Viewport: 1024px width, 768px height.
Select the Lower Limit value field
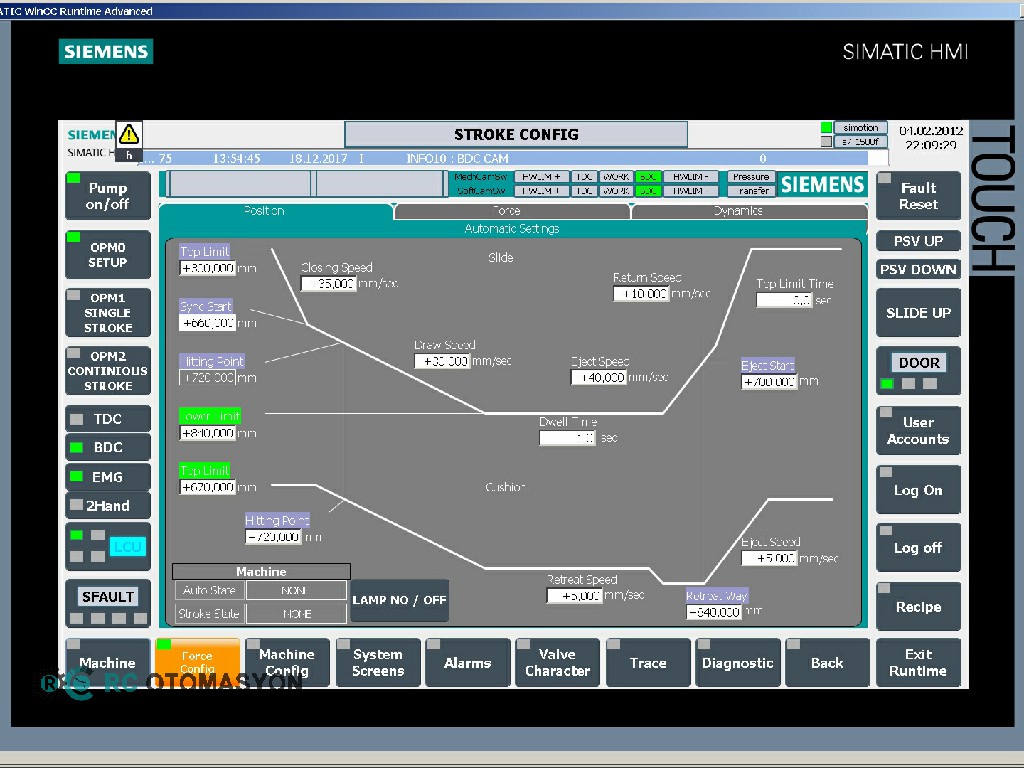point(207,433)
